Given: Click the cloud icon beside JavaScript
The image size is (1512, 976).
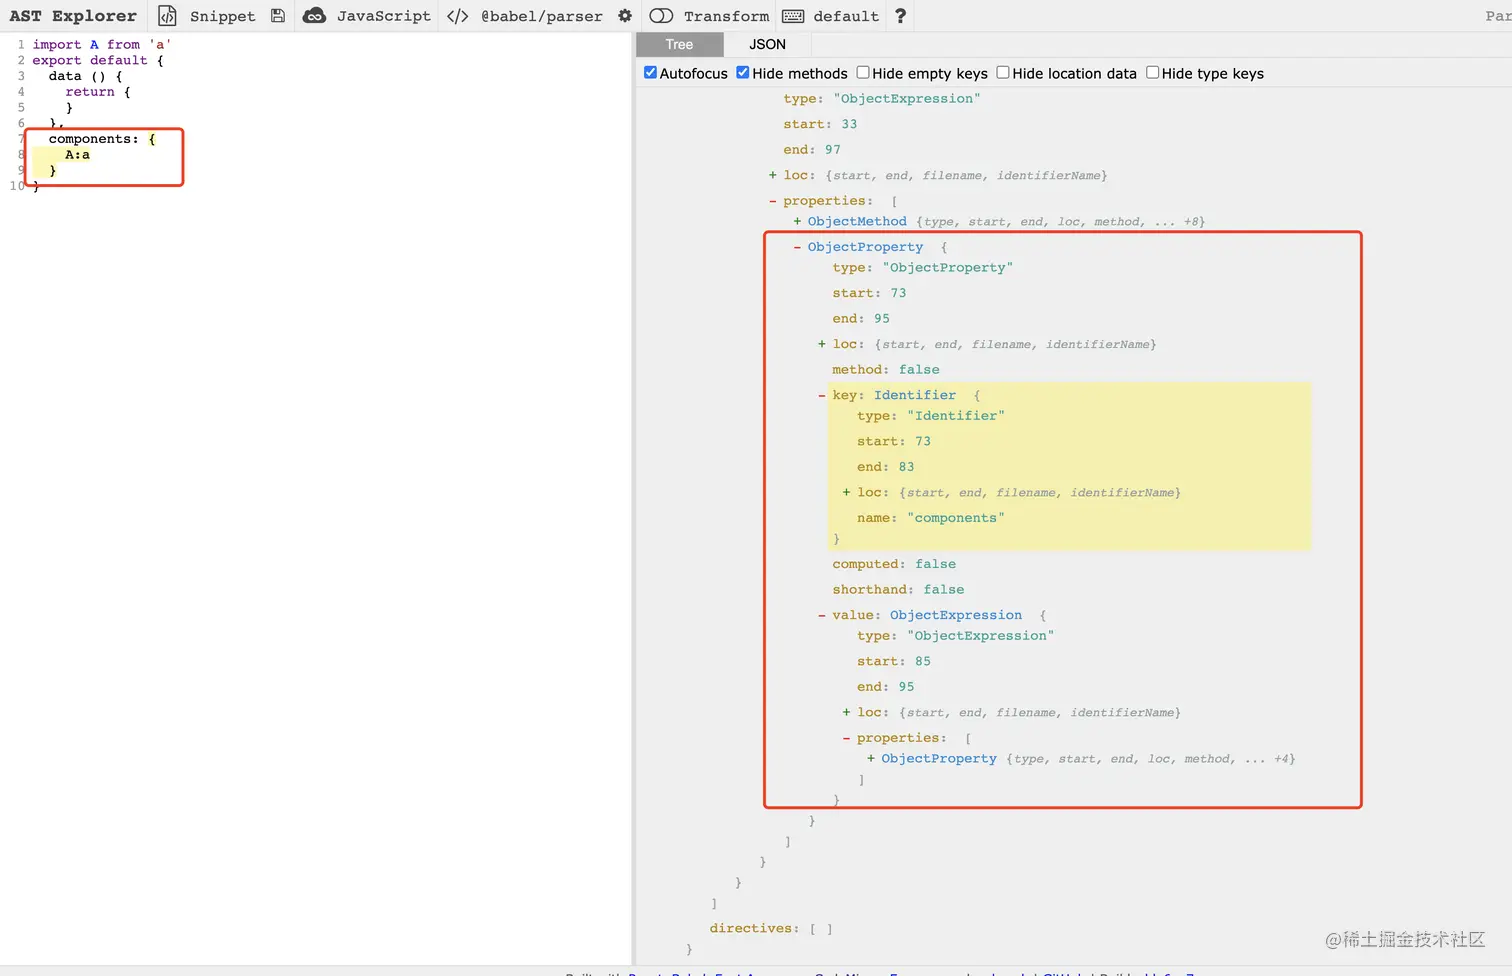Looking at the screenshot, I should pos(314,16).
